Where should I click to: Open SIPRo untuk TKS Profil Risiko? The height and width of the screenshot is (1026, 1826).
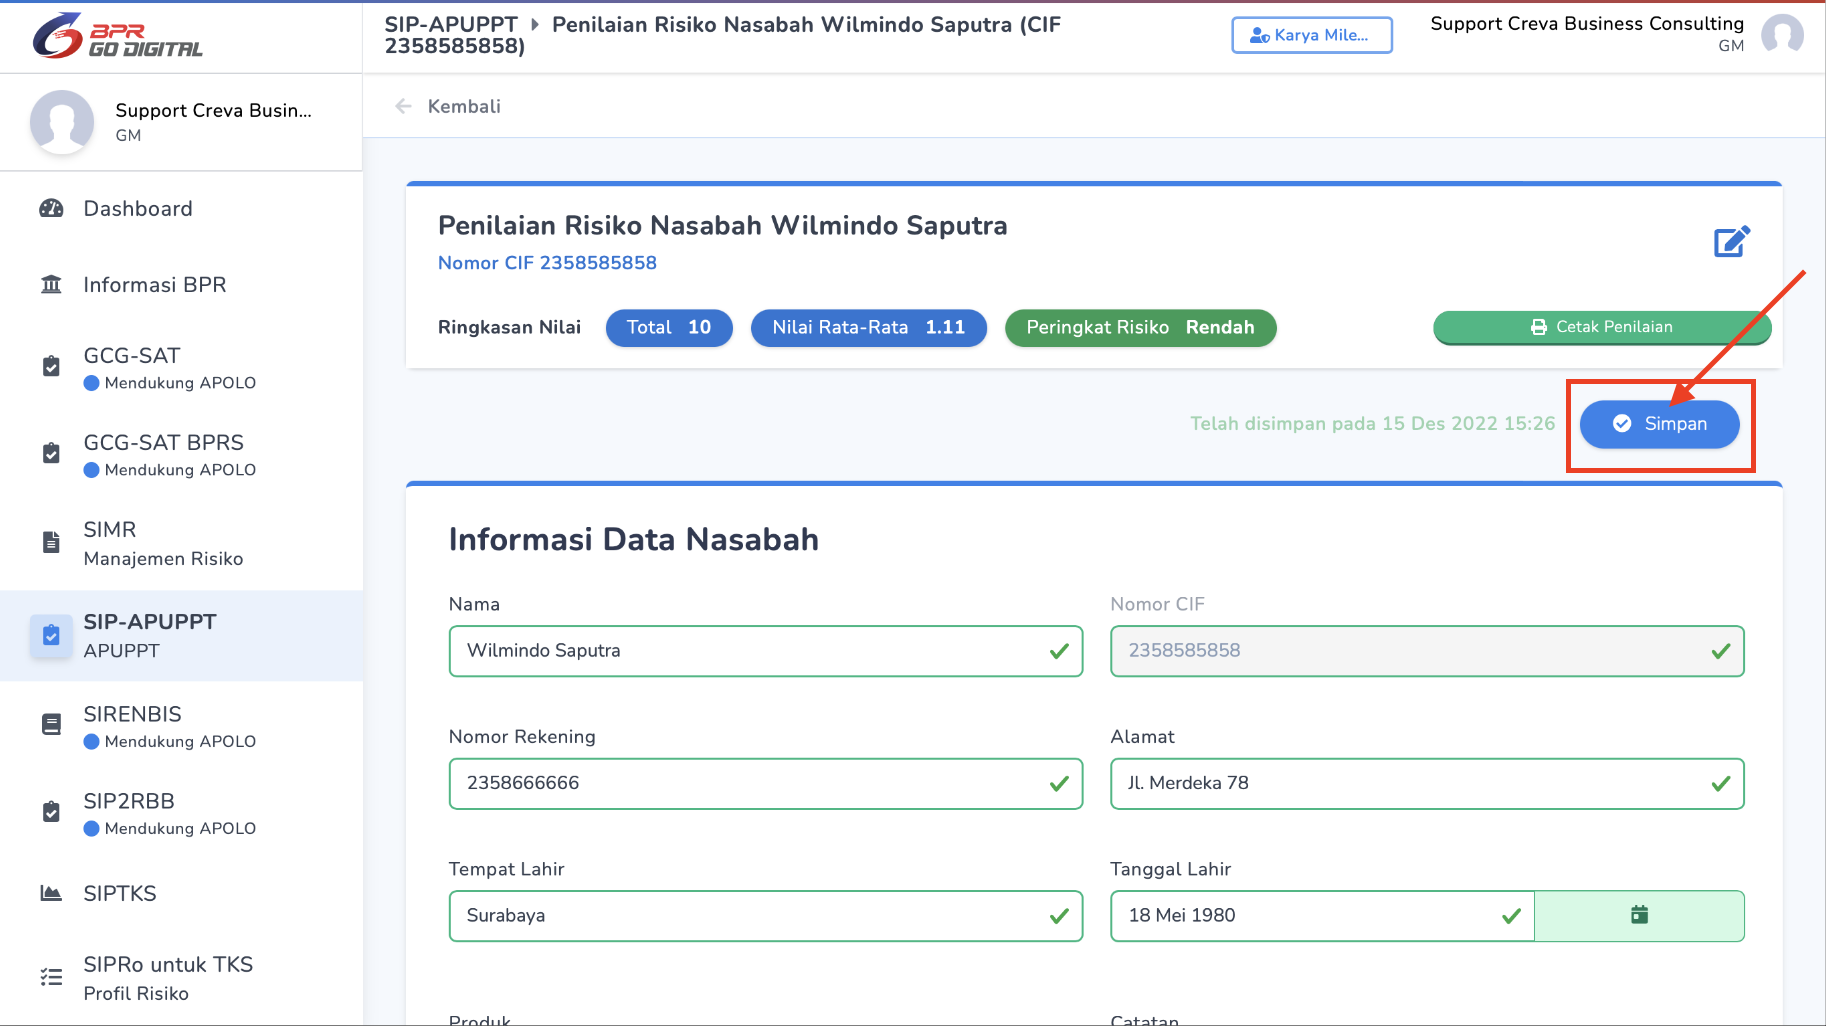click(181, 978)
